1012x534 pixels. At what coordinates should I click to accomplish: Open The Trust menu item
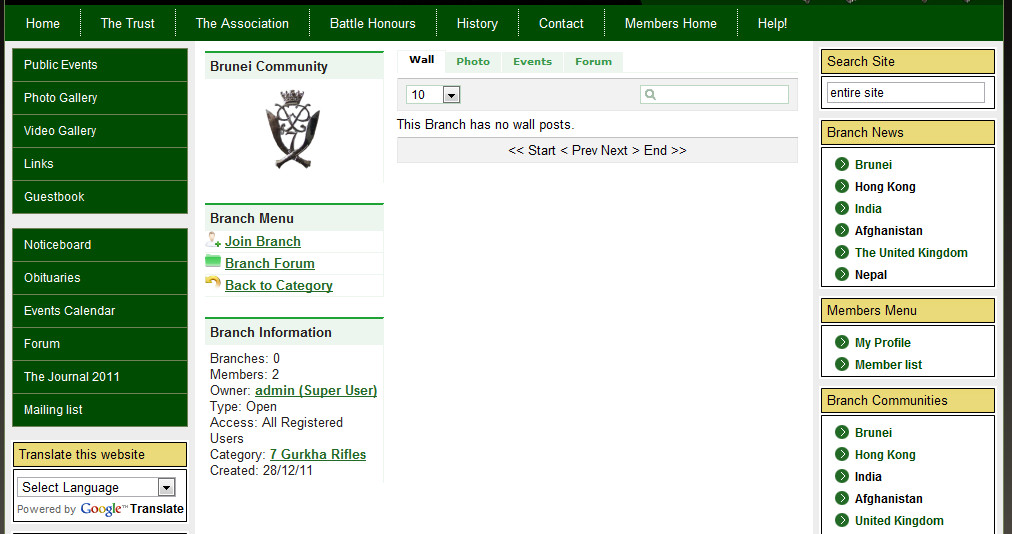point(128,23)
